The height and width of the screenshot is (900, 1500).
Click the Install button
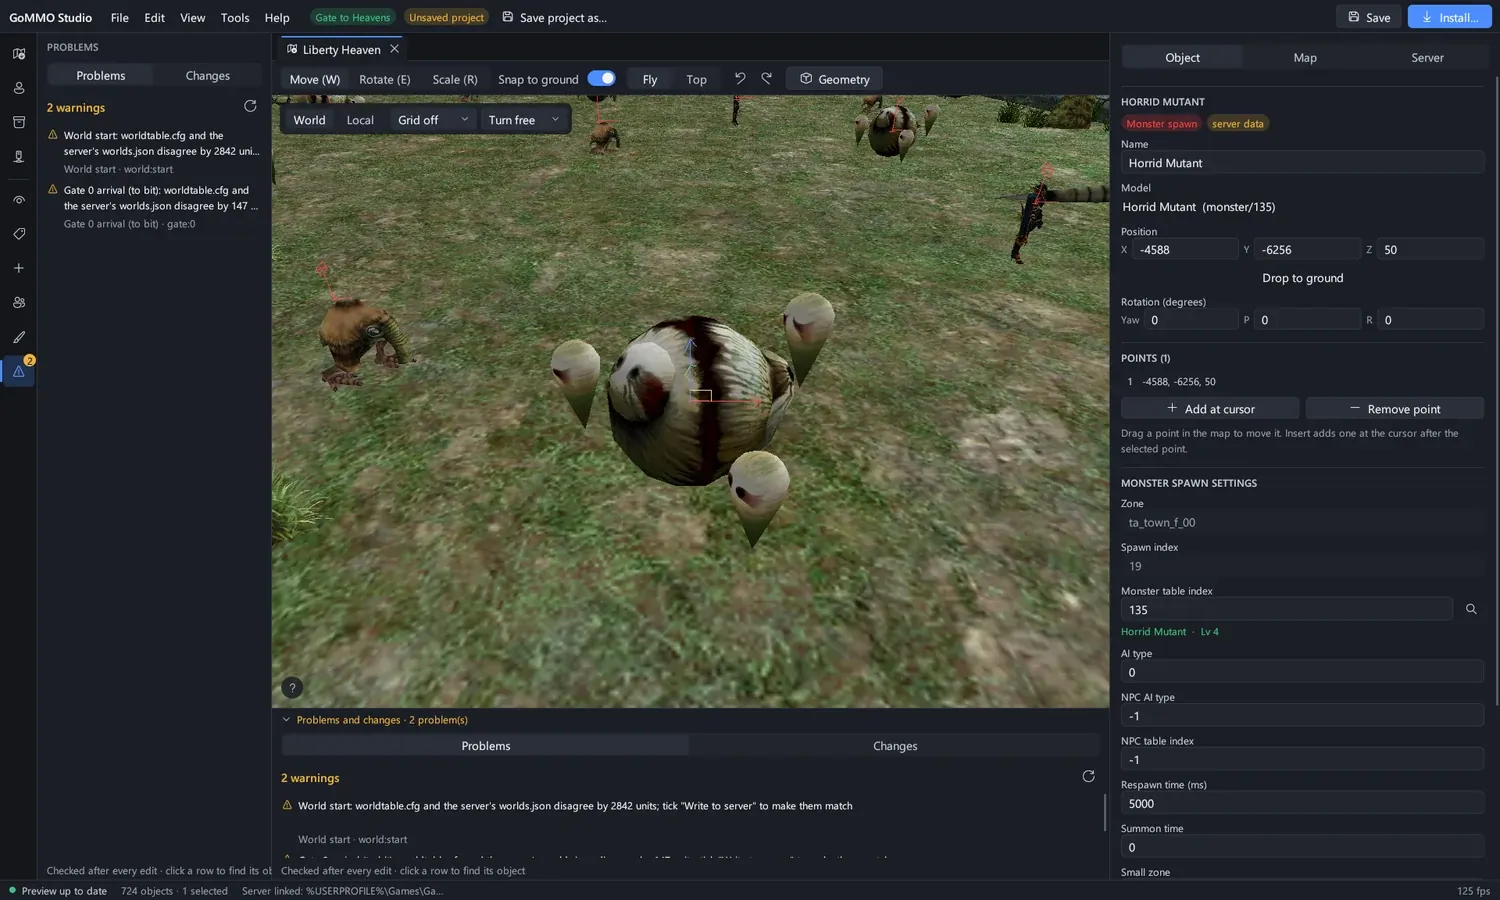point(1450,17)
